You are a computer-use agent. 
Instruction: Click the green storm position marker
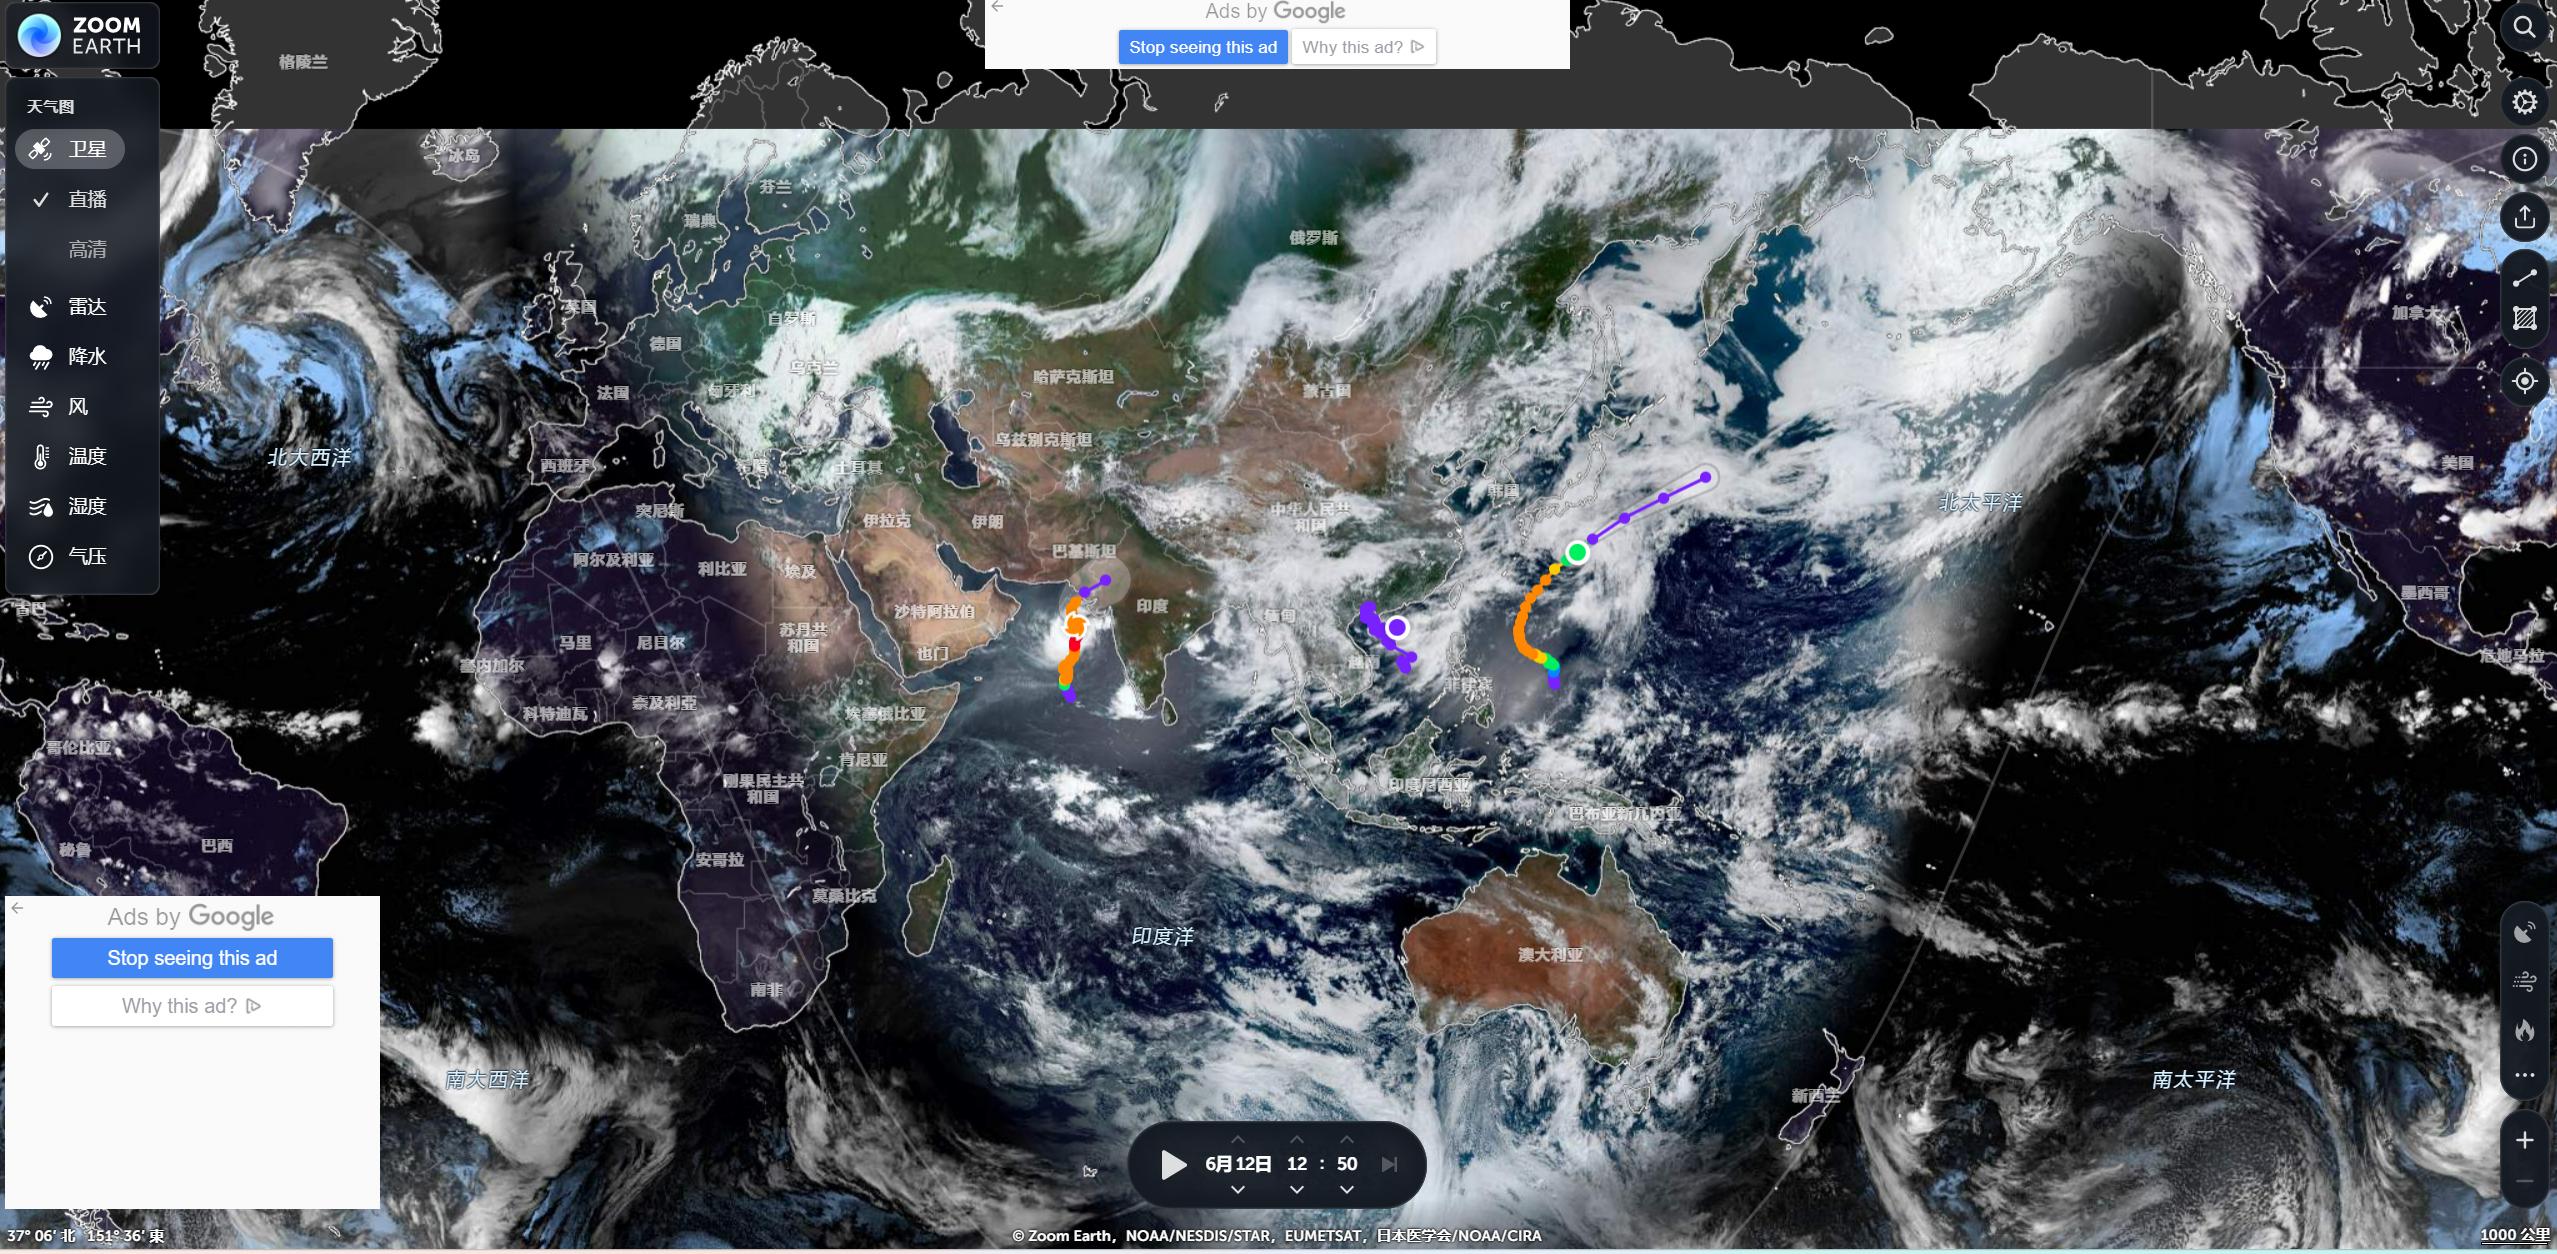point(1577,552)
